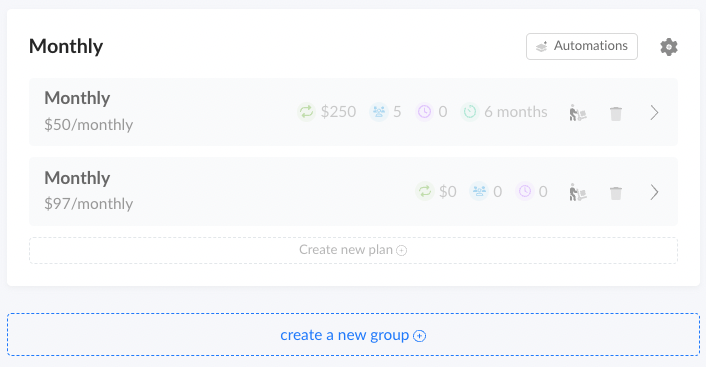Delete the $97/monthly plan via trash icon
The width and height of the screenshot is (706, 367).
616,193
